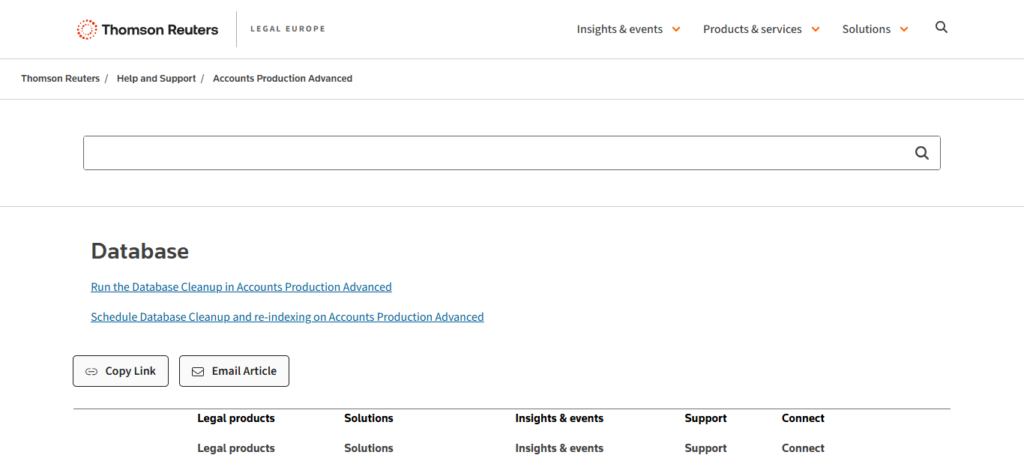Viewport: 1024px width, 455px height.
Task: Click bold Support footer heading
Action: [x=705, y=418]
